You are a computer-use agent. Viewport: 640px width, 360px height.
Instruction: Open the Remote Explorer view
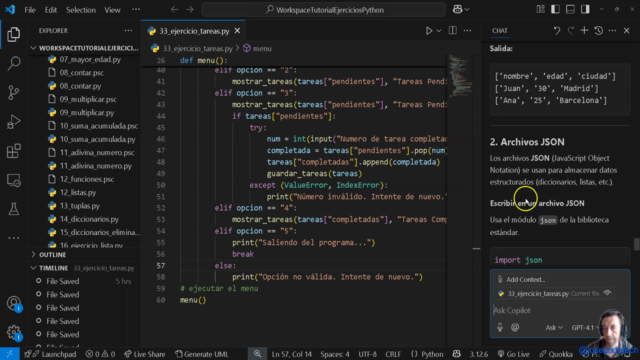point(13,180)
